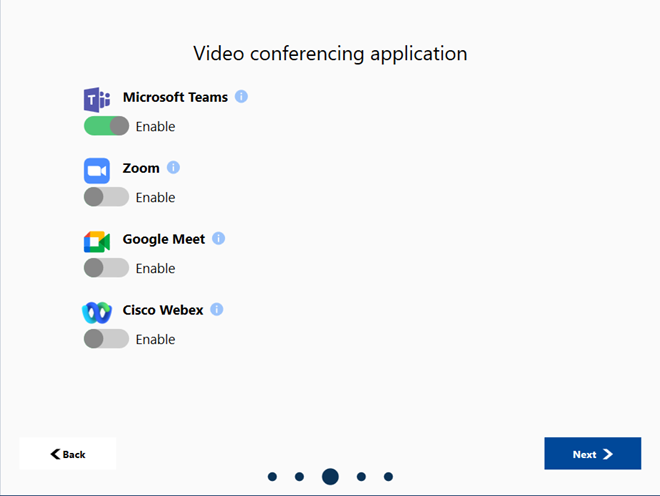The width and height of the screenshot is (660, 496).
Task: Click the Enable label next to Zoom toggle
Action: click(x=155, y=198)
